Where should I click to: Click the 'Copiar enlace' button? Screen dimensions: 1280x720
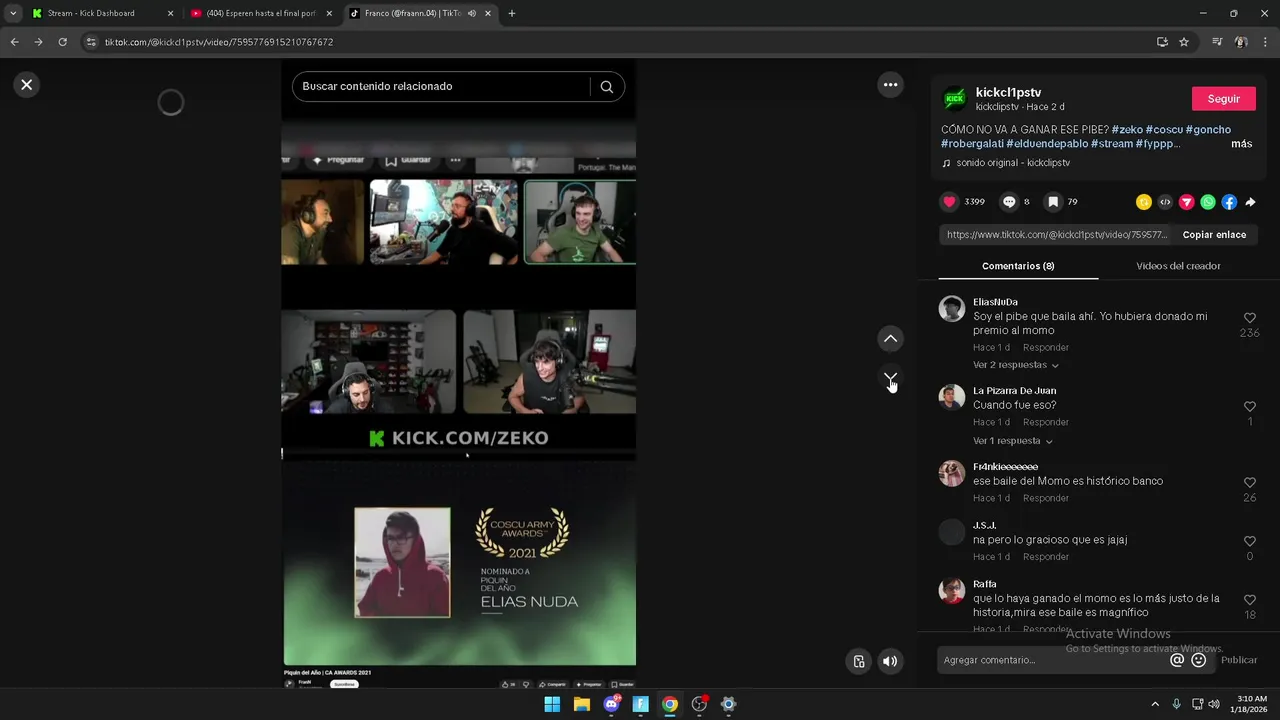tap(1214, 235)
